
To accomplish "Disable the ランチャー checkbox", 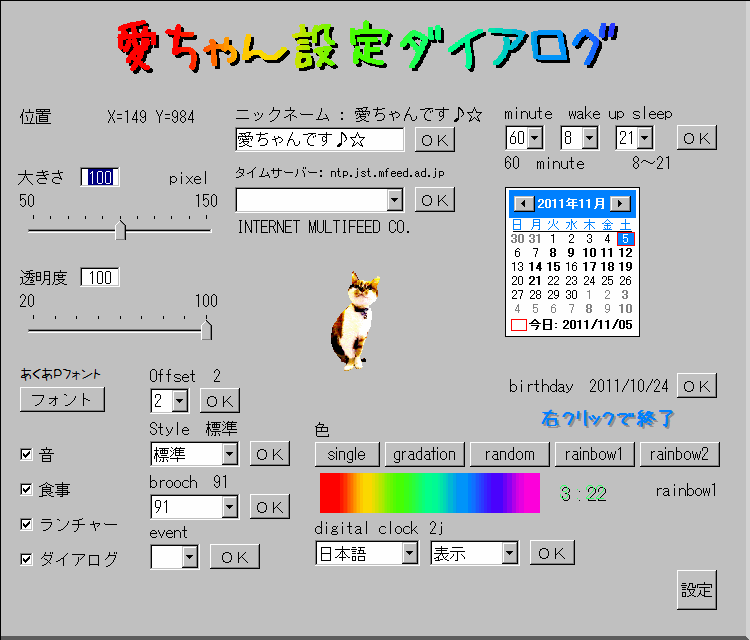I will click(x=27, y=524).
